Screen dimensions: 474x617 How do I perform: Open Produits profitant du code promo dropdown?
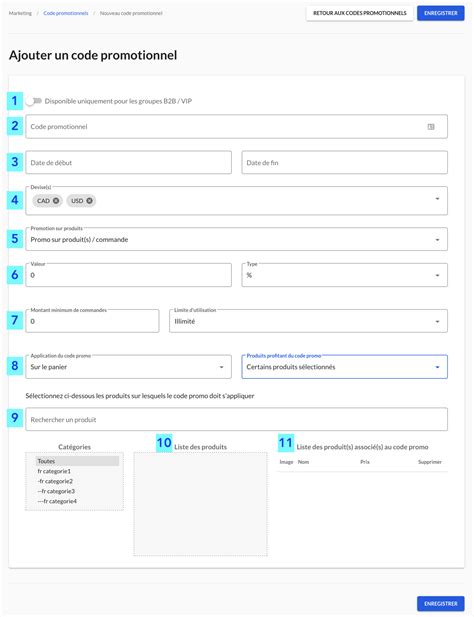coord(344,367)
